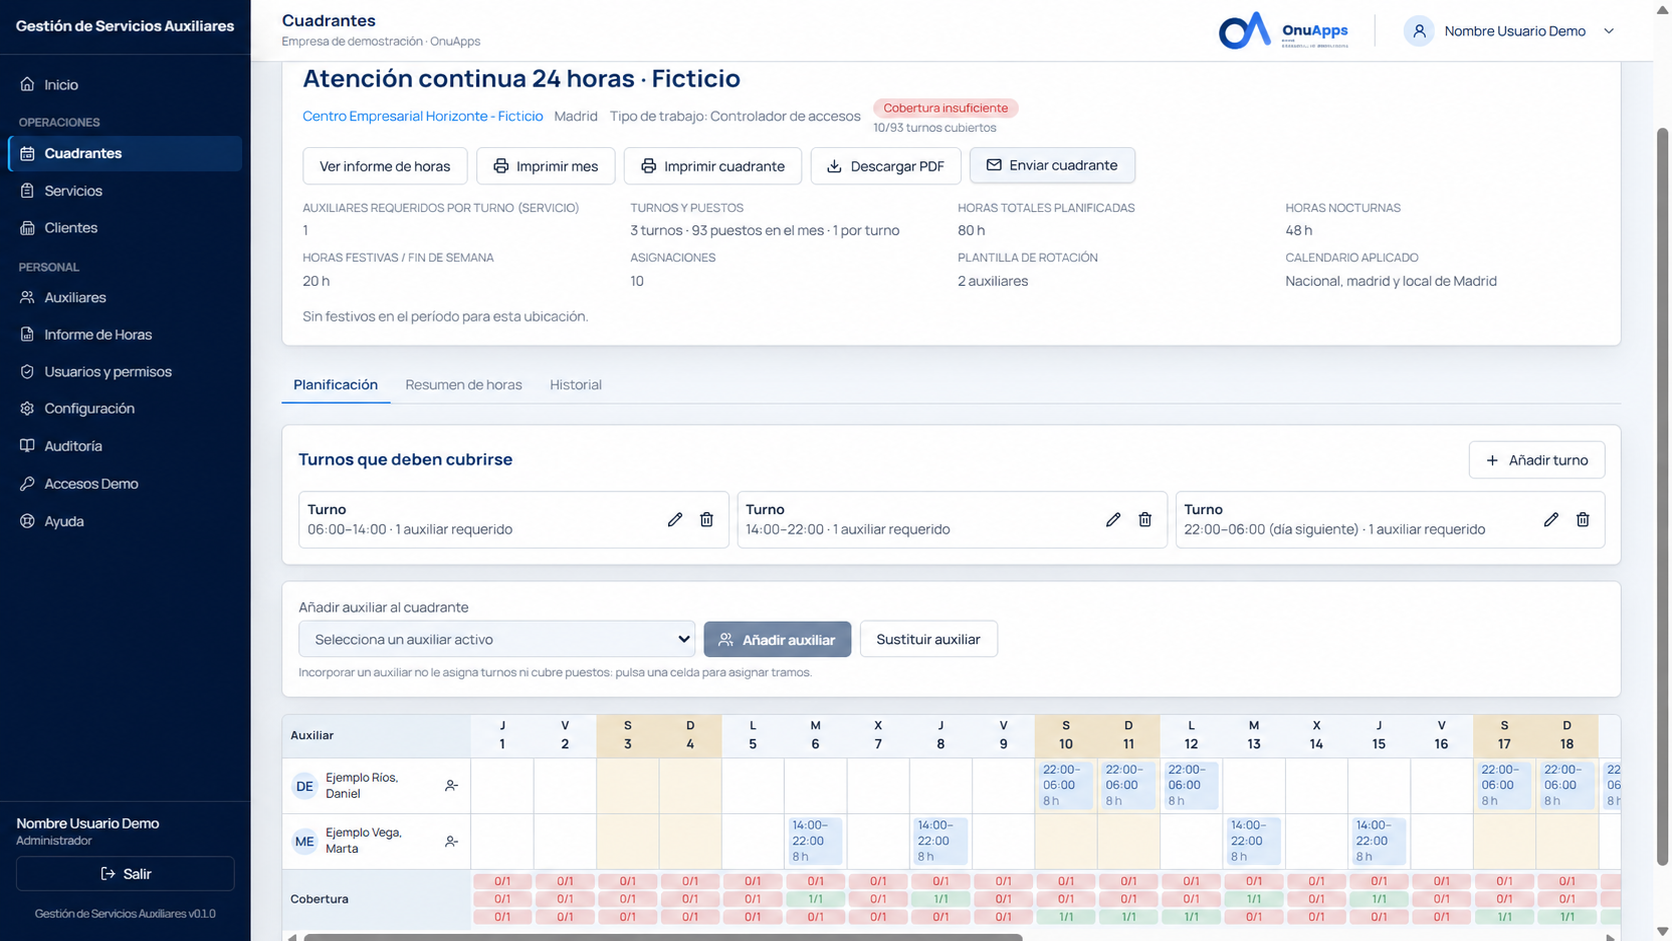Click the page vertical scrollbar
The height and width of the screenshot is (941, 1672).
[1663, 495]
